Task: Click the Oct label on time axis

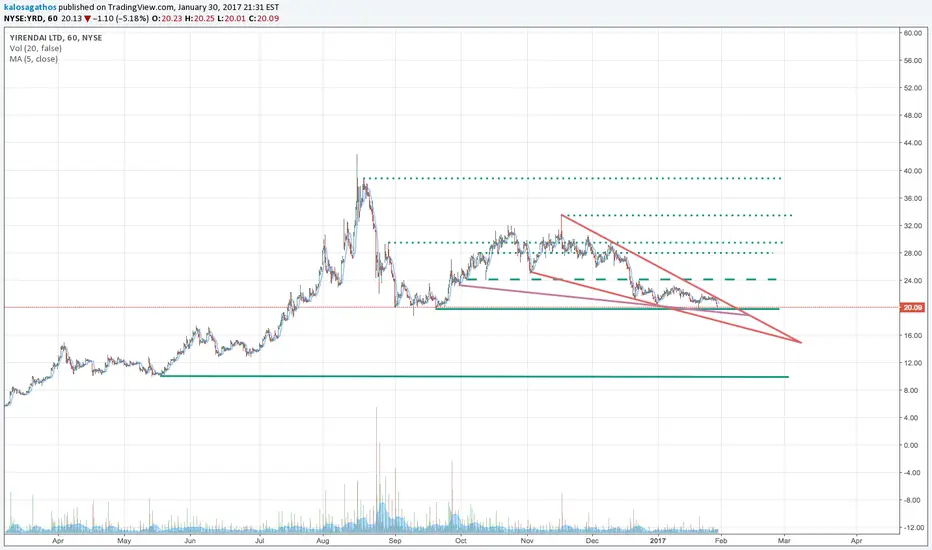Action: [x=461, y=541]
